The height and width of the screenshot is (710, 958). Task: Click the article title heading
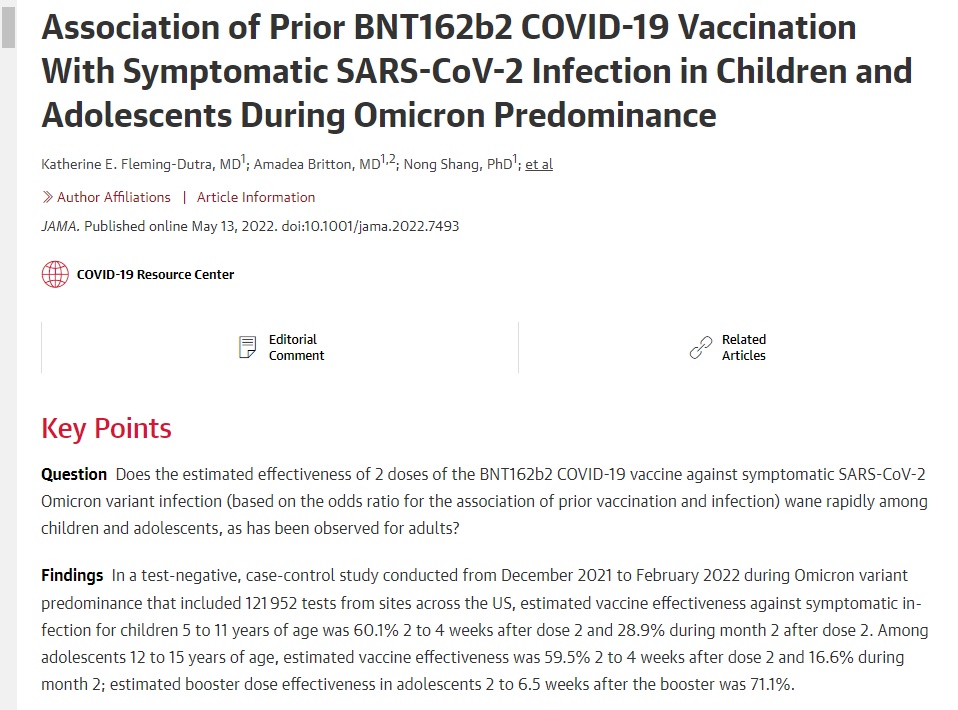476,71
